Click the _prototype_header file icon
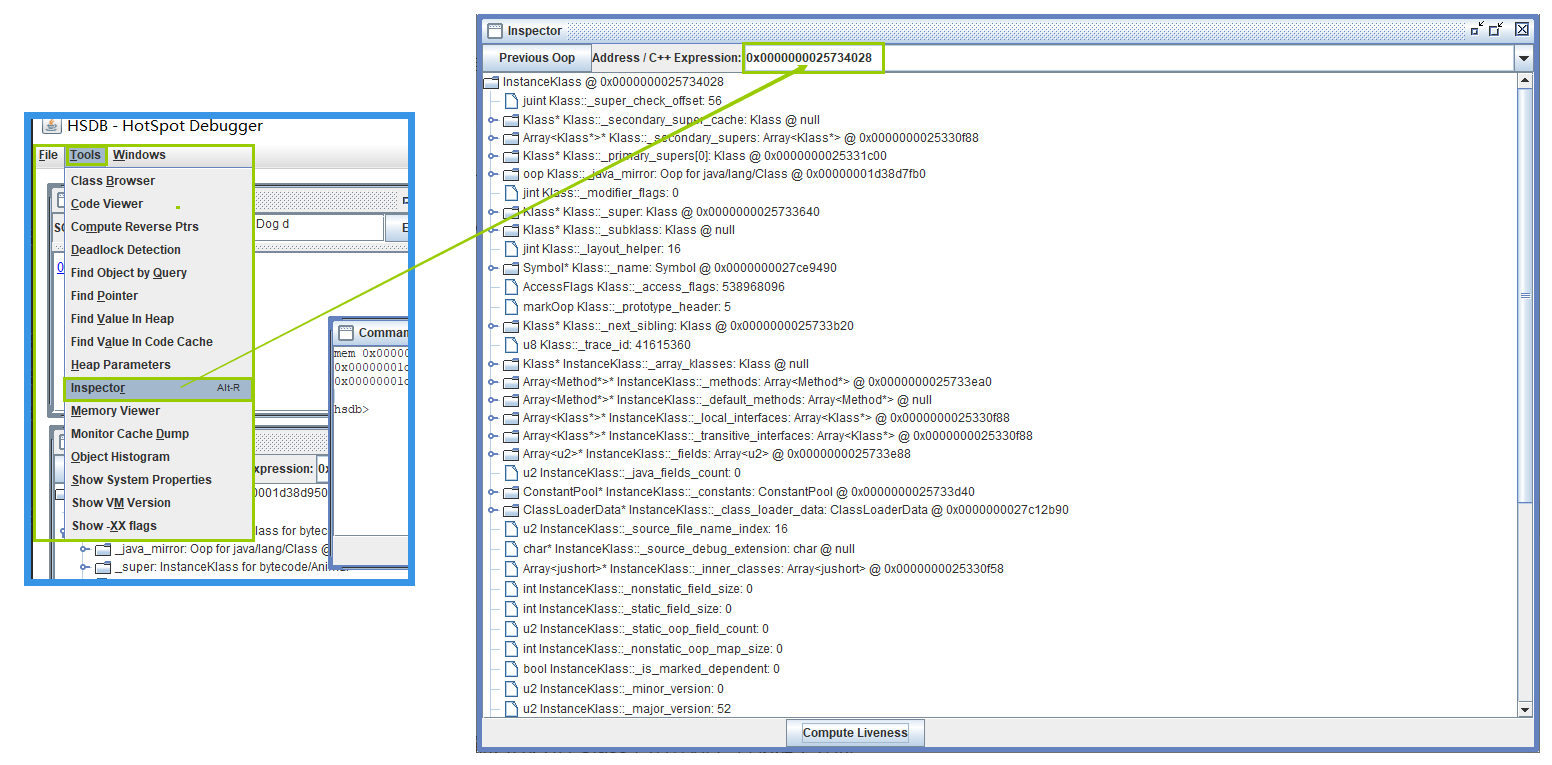The width and height of the screenshot is (1552, 765). [x=512, y=307]
